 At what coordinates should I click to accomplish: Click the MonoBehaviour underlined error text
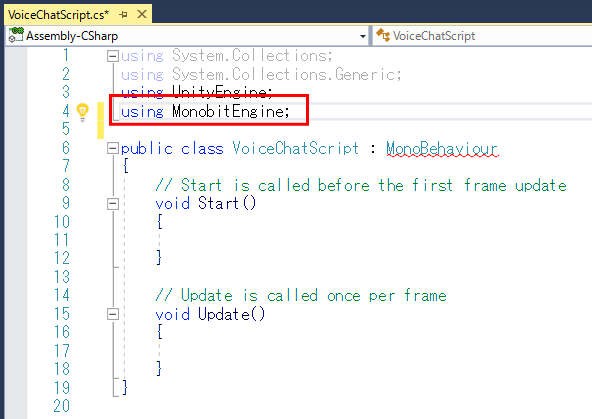click(x=442, y=149)
